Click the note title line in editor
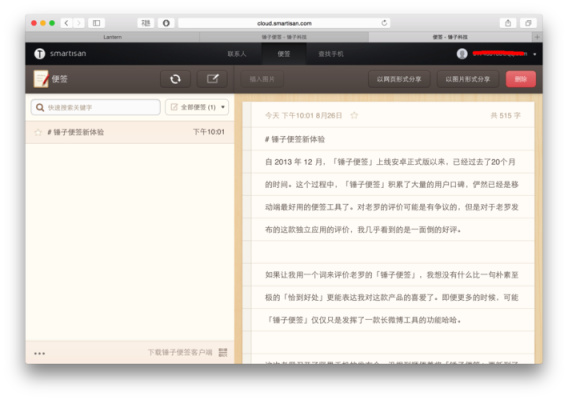The image size is (568, 400). coord(295,139)
